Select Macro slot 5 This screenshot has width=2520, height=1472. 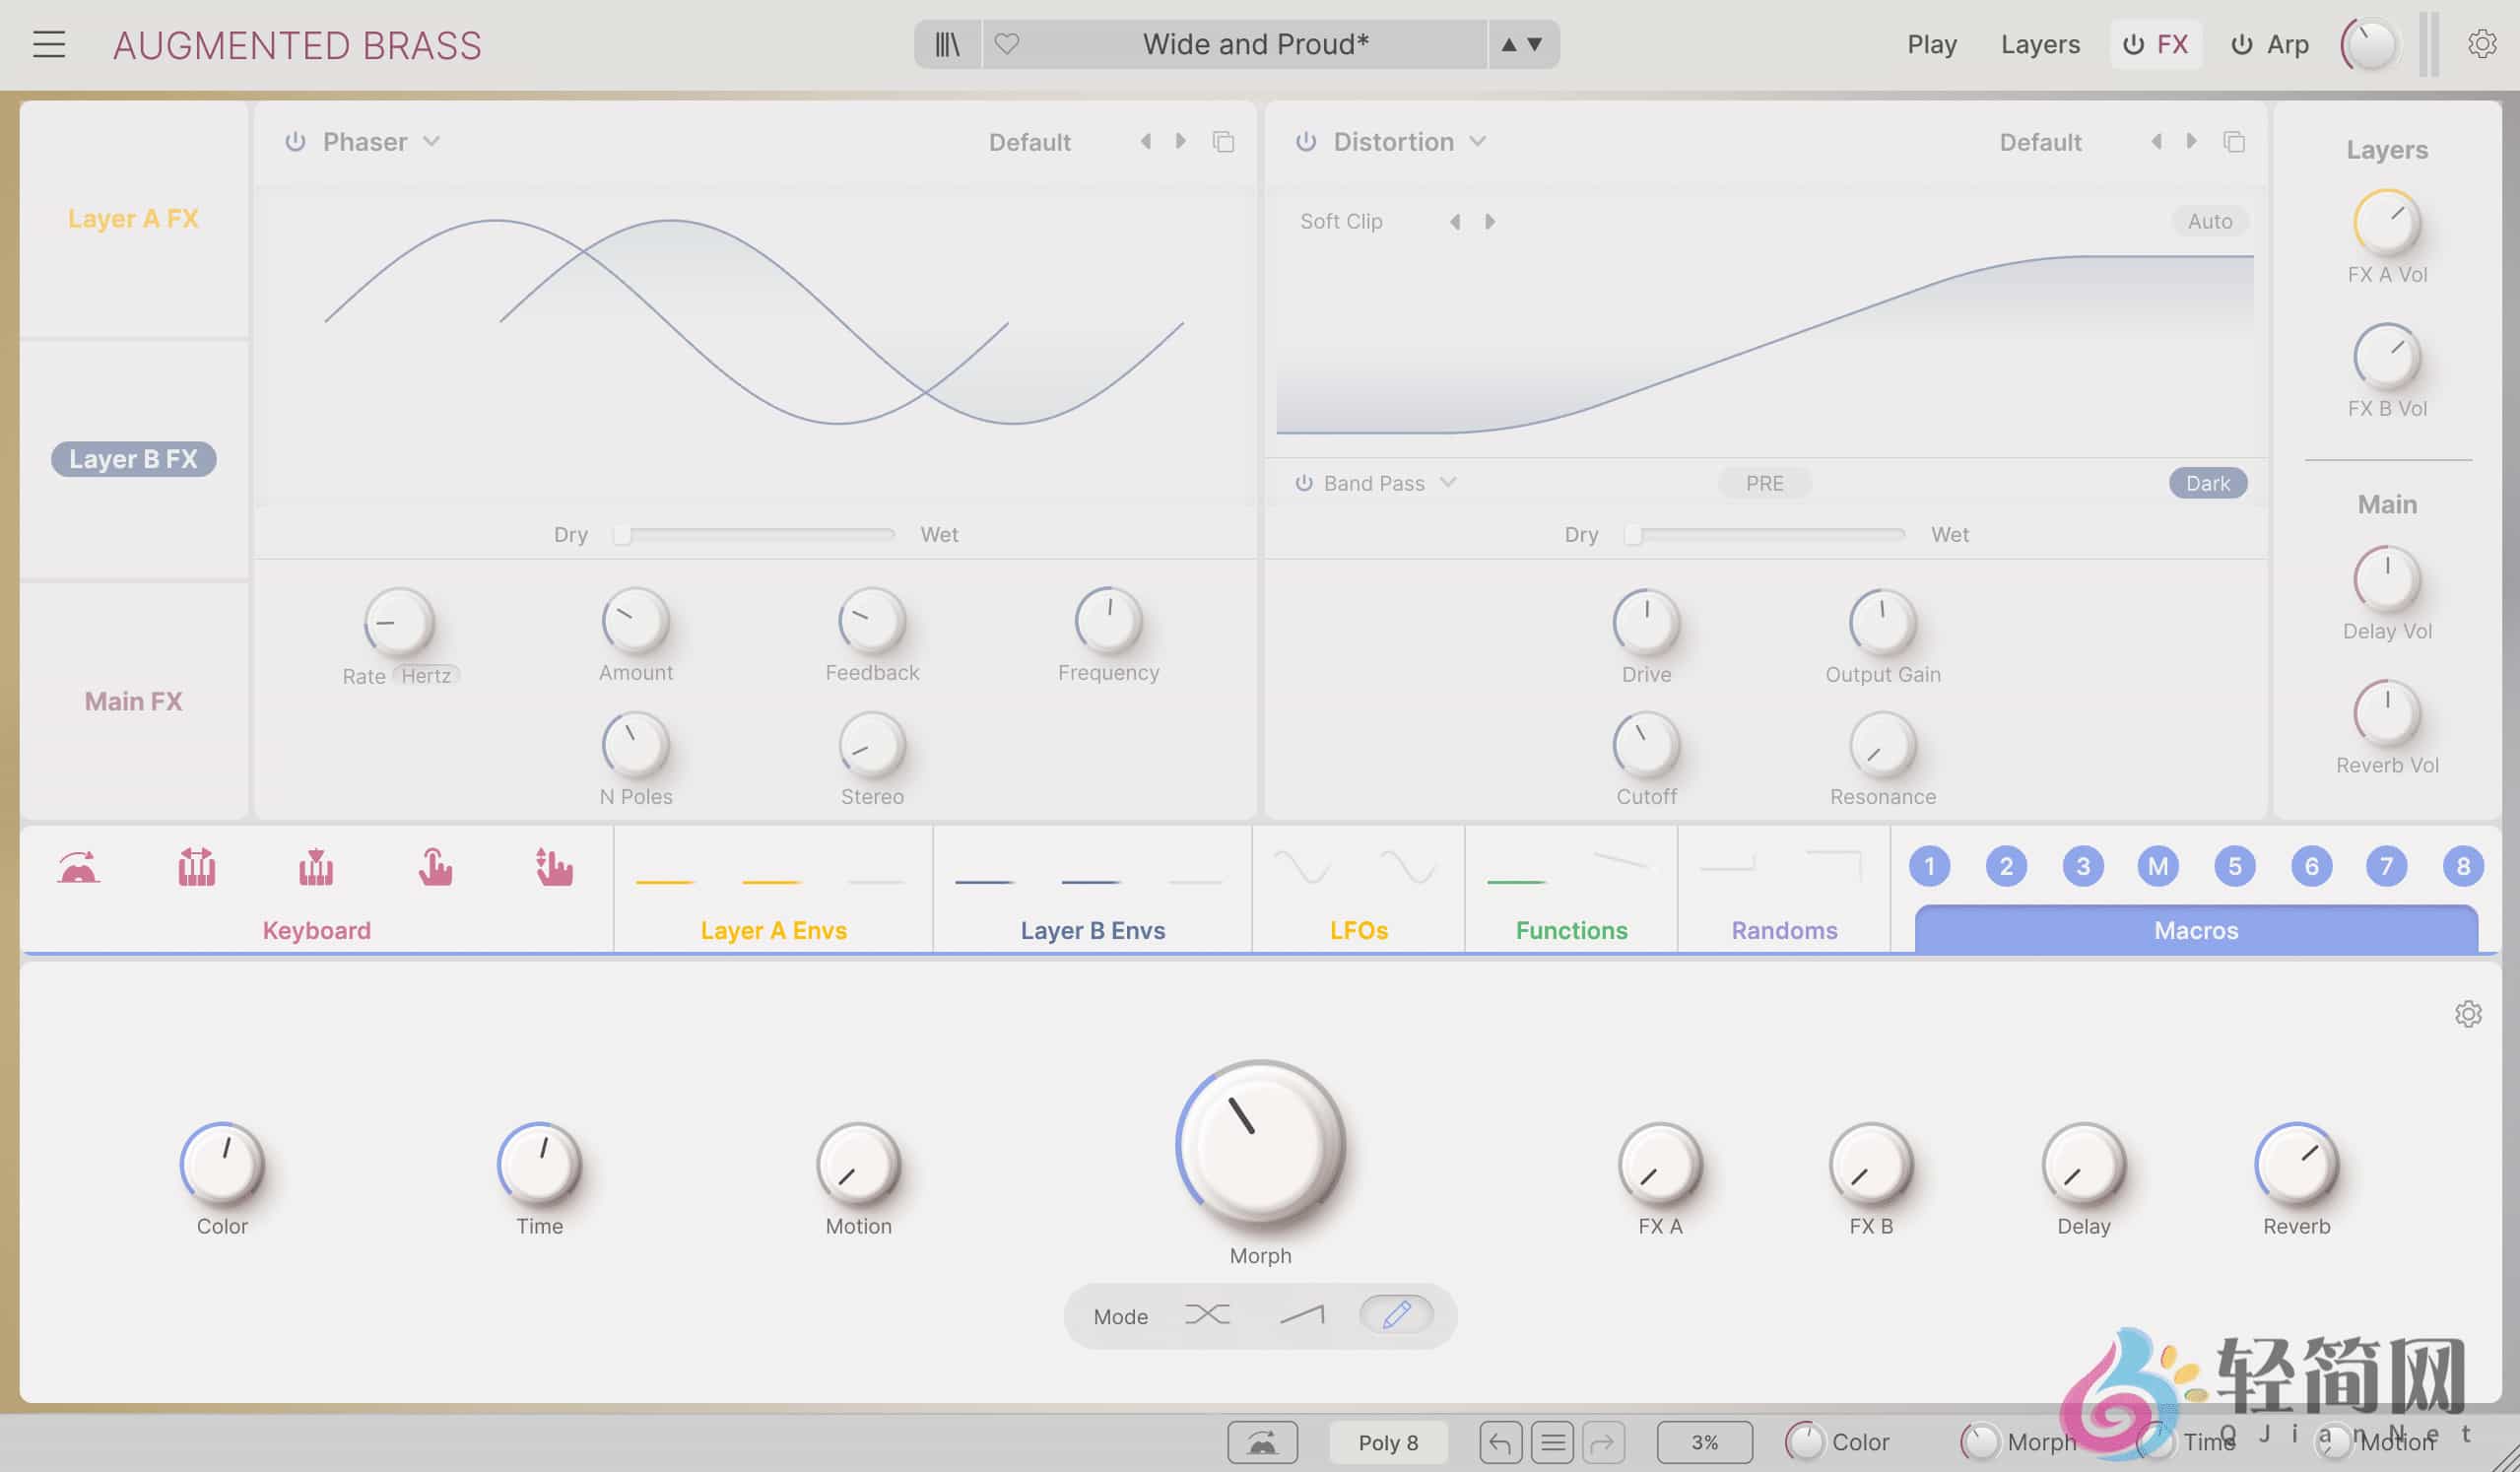coord(2235,866)
